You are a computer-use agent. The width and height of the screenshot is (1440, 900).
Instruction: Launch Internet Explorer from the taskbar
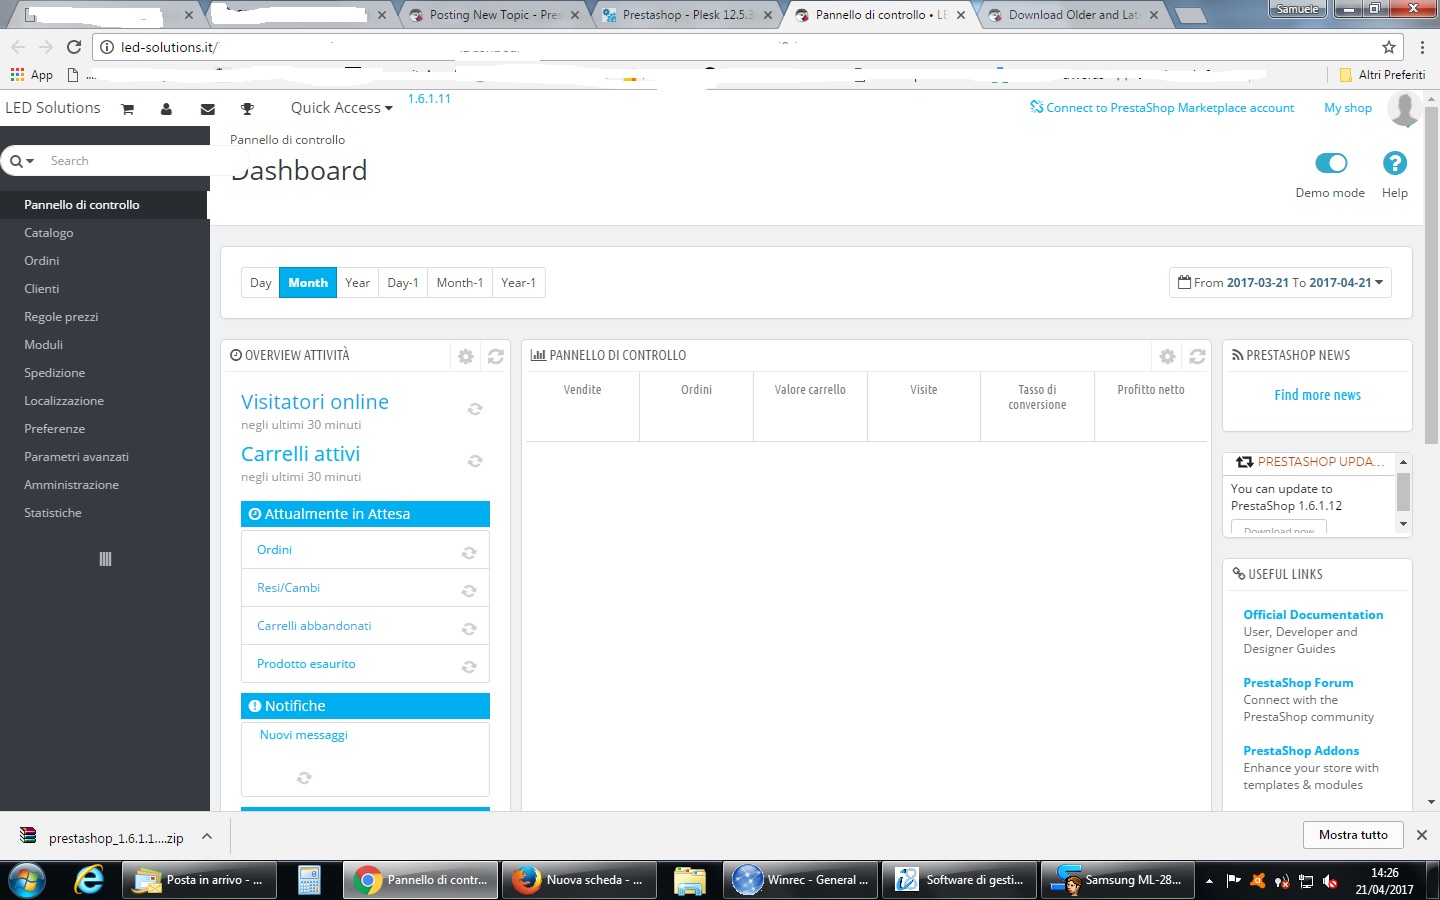pos(89,880)
